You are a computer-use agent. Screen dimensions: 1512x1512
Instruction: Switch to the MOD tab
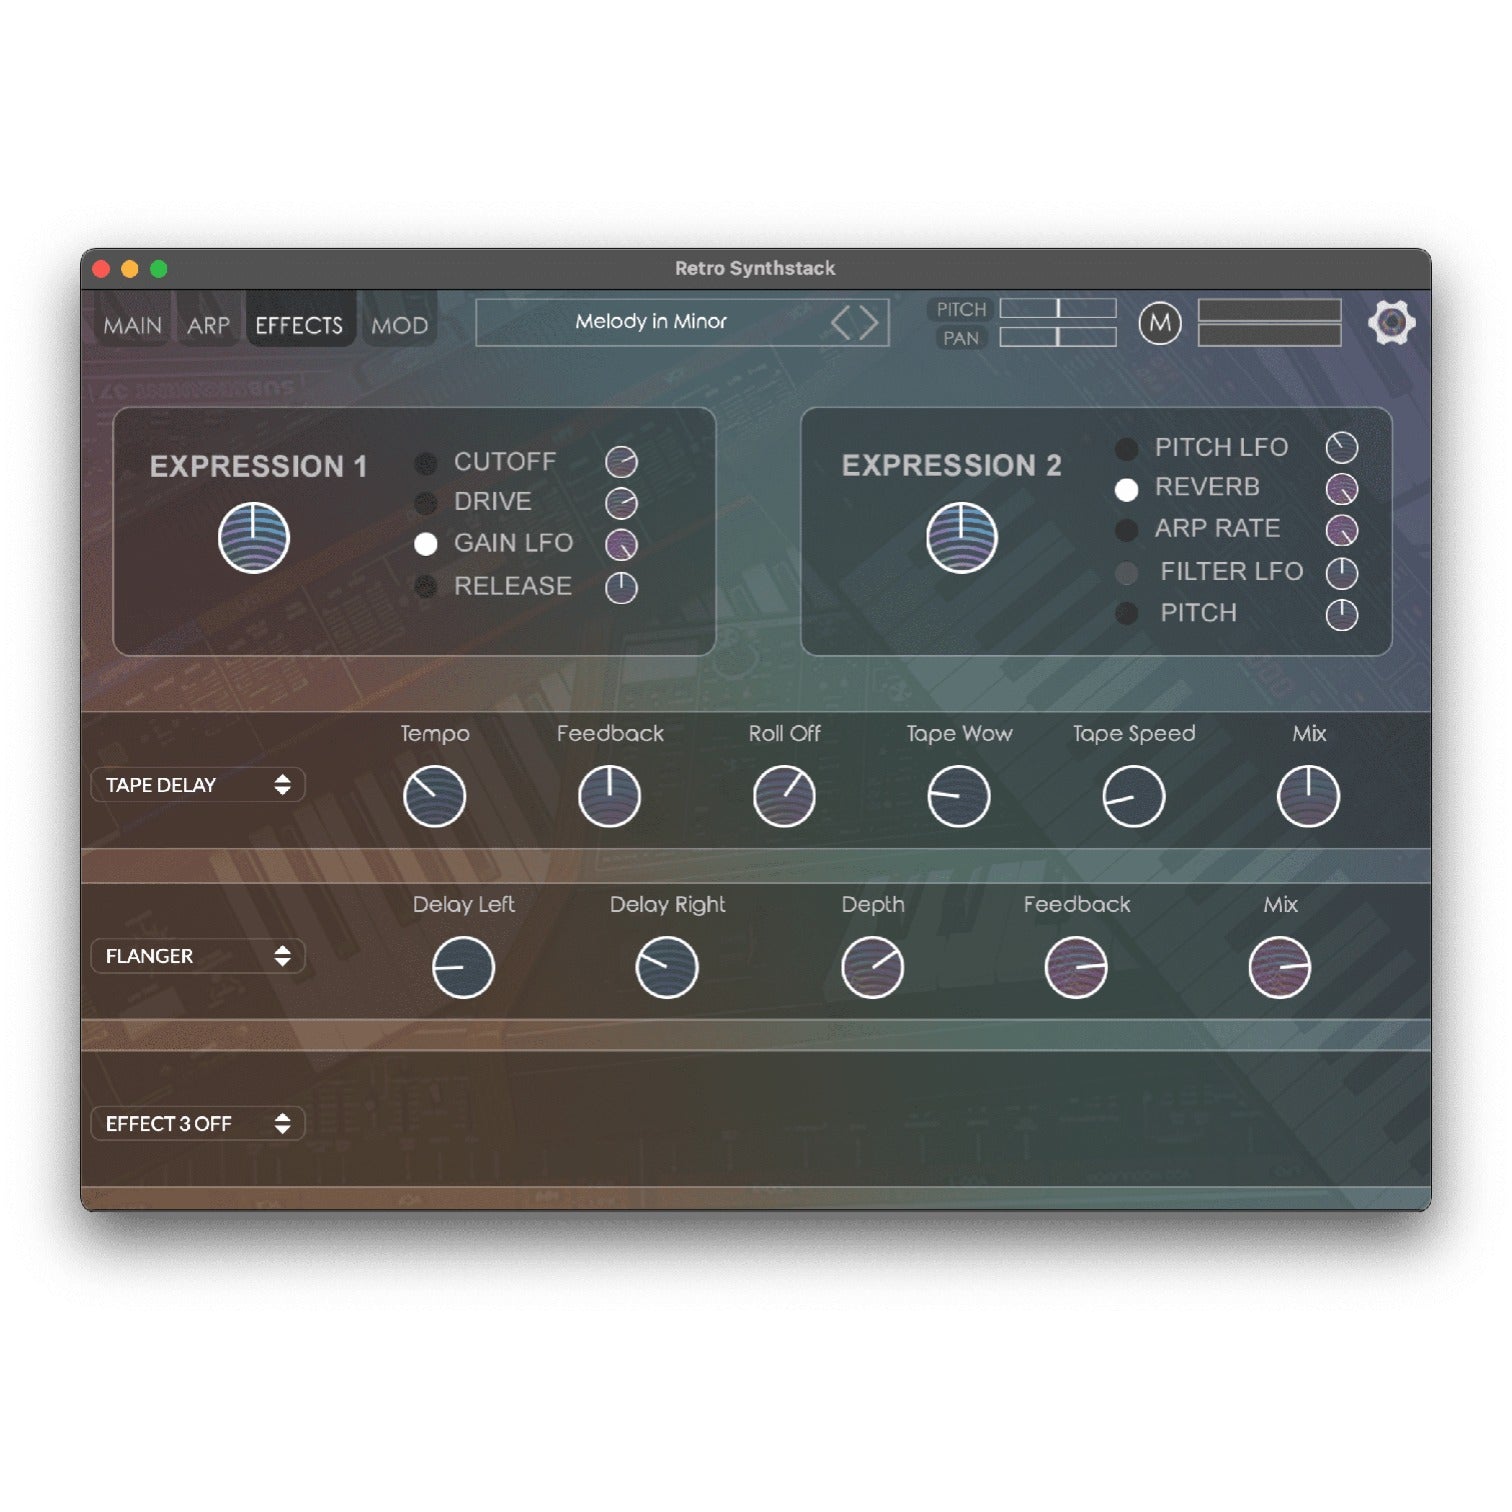[399, 325]
